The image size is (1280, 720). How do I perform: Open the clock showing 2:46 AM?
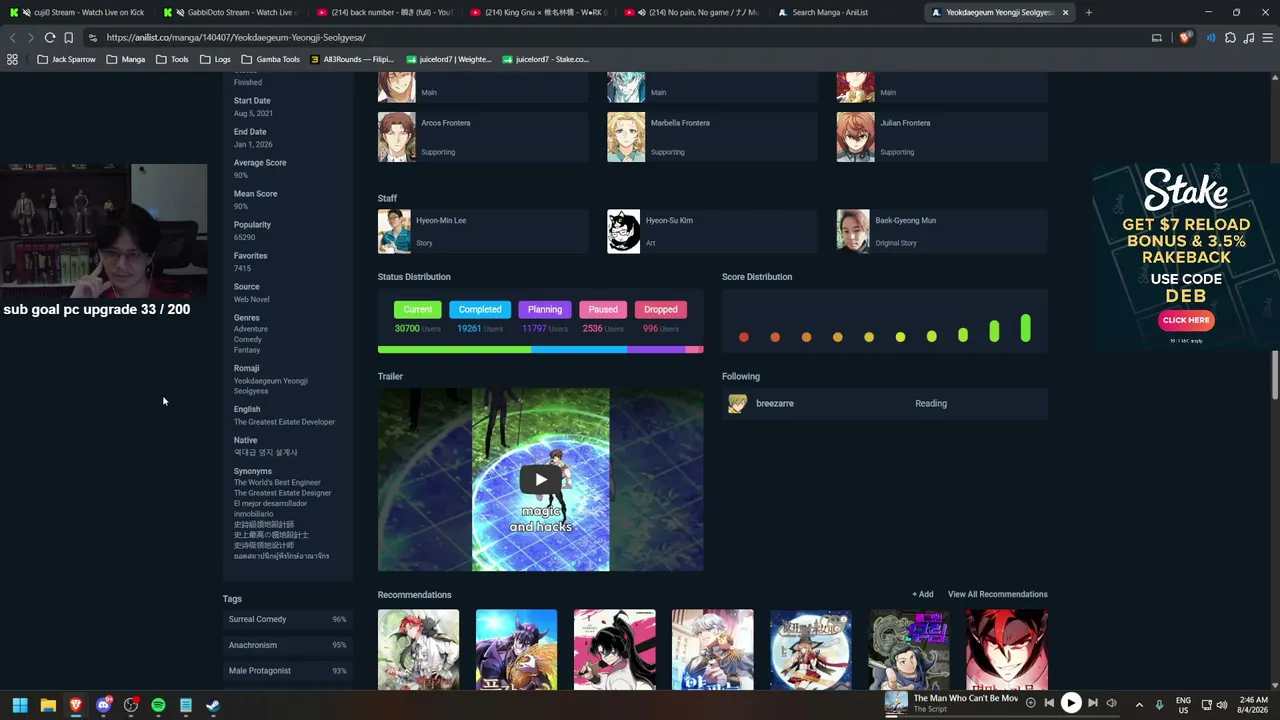click(x=1253, y=705)
